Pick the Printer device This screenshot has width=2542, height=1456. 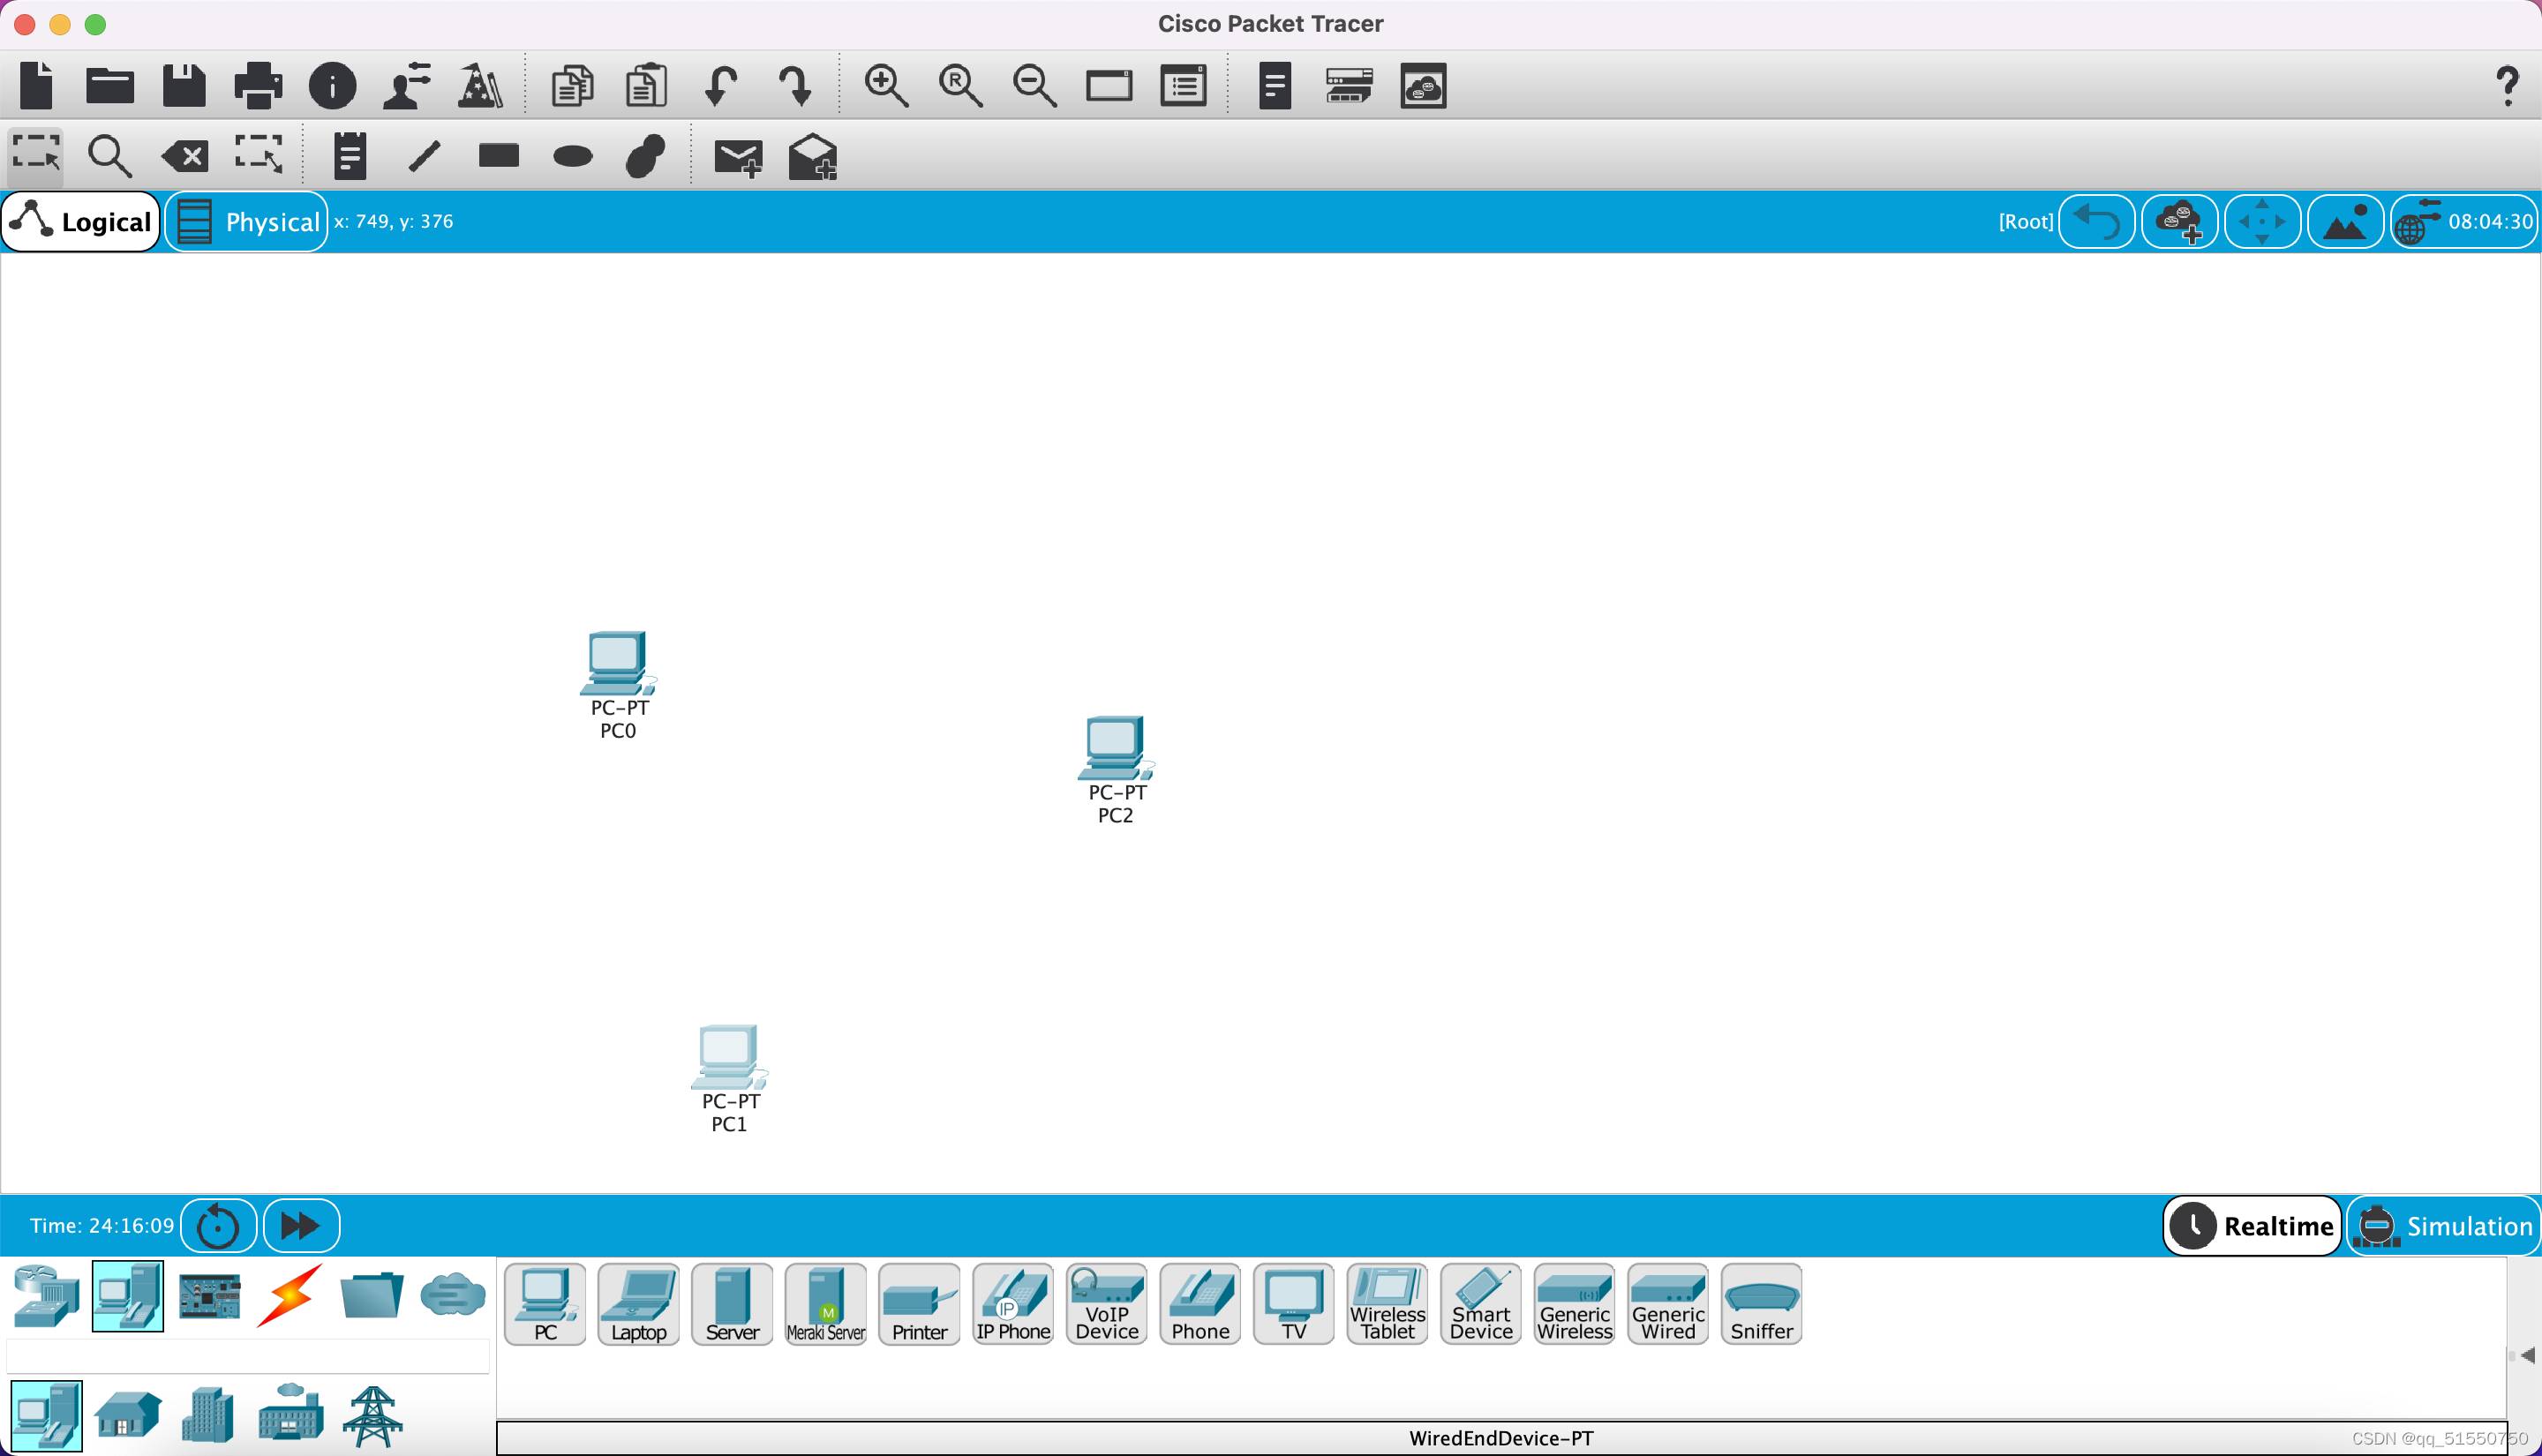[919, 1304]
